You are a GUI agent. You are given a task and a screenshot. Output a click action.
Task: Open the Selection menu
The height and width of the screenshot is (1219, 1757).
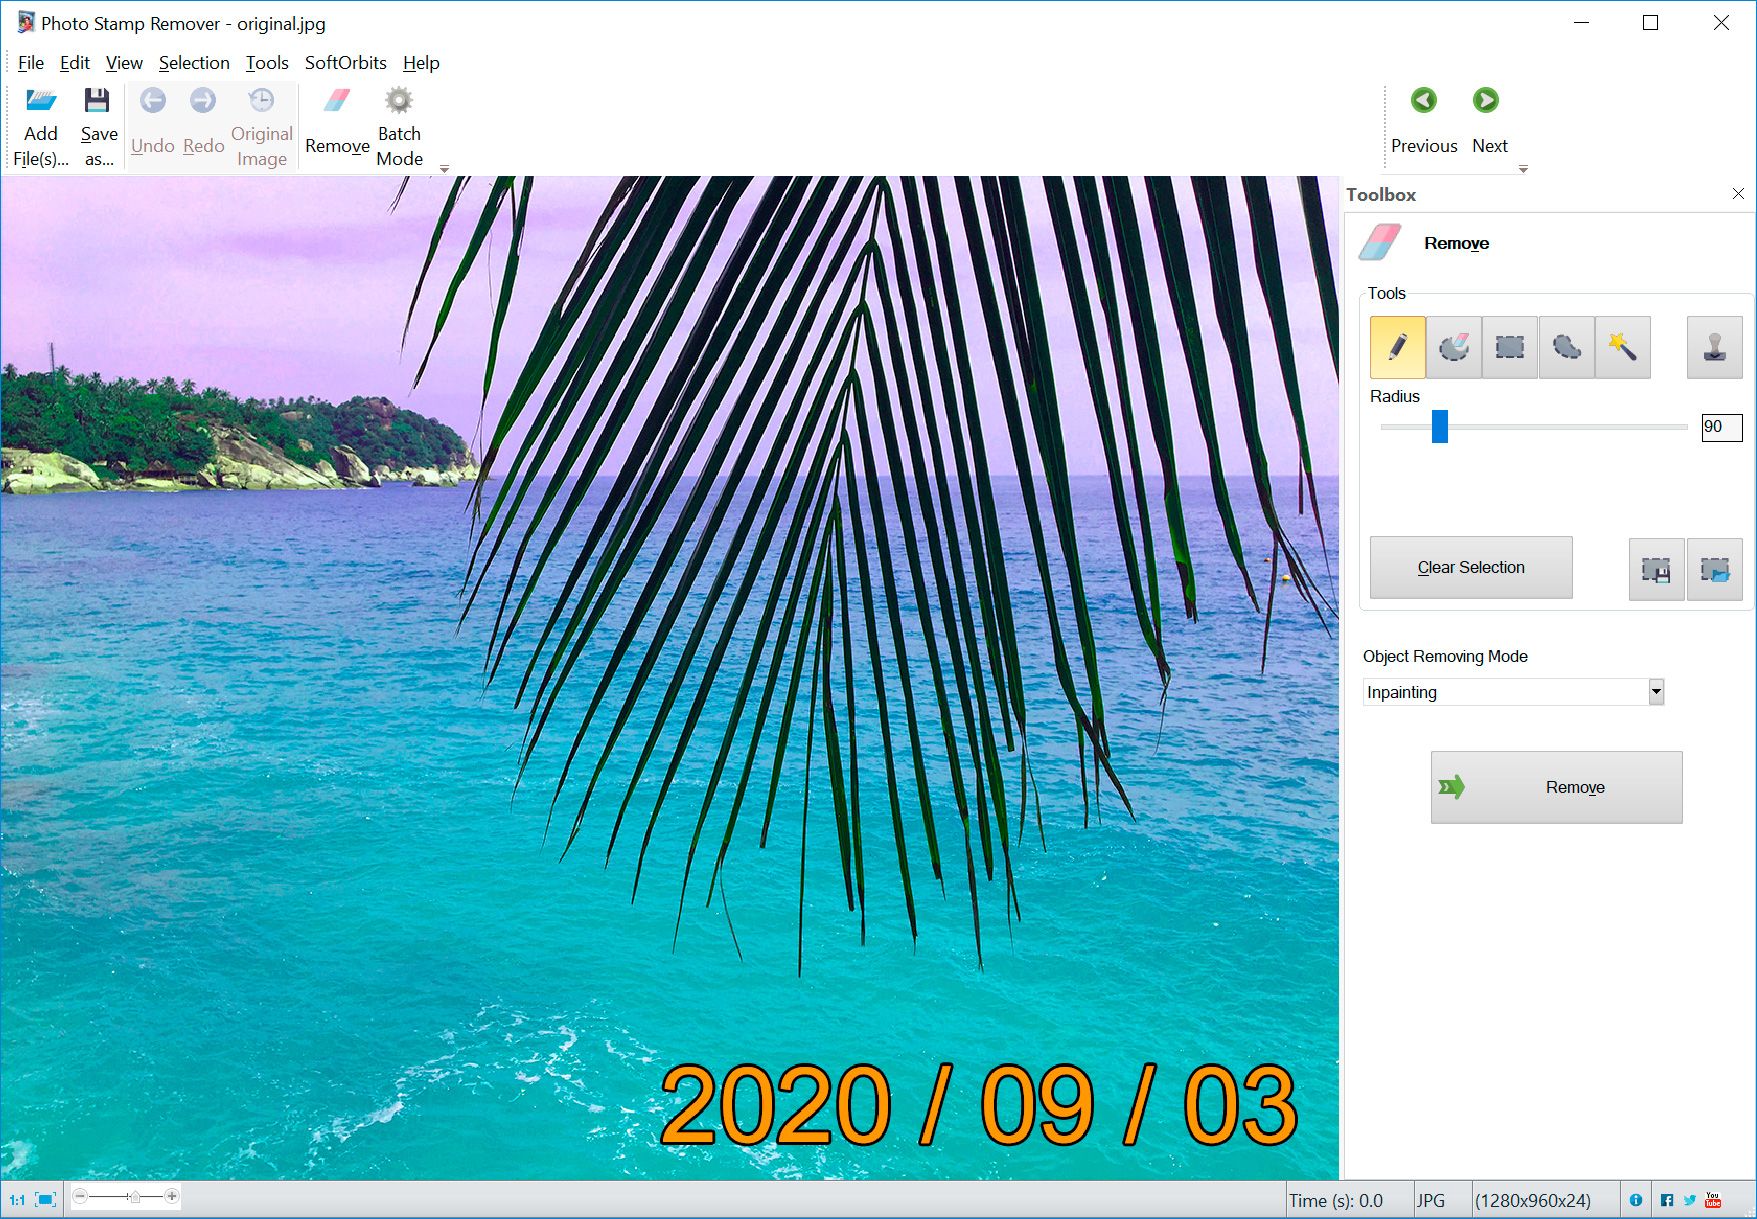[x=194, y=62]
